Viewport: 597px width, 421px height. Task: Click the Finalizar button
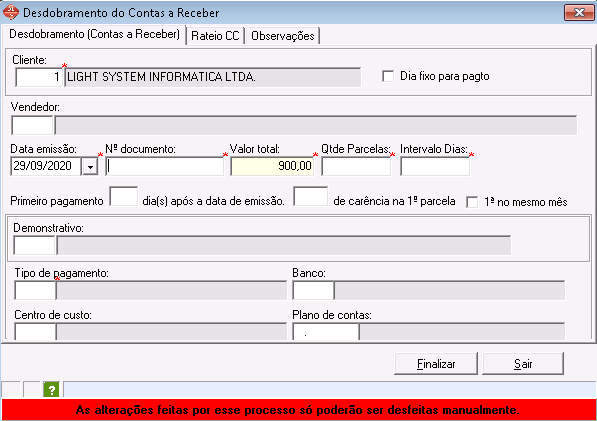tap(436, 364)
